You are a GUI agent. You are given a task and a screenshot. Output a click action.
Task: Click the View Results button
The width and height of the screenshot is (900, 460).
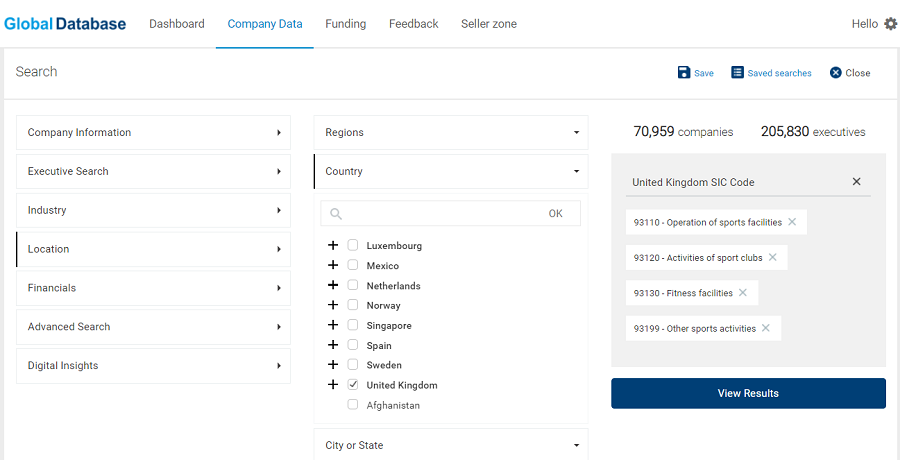tap(748, 393)
